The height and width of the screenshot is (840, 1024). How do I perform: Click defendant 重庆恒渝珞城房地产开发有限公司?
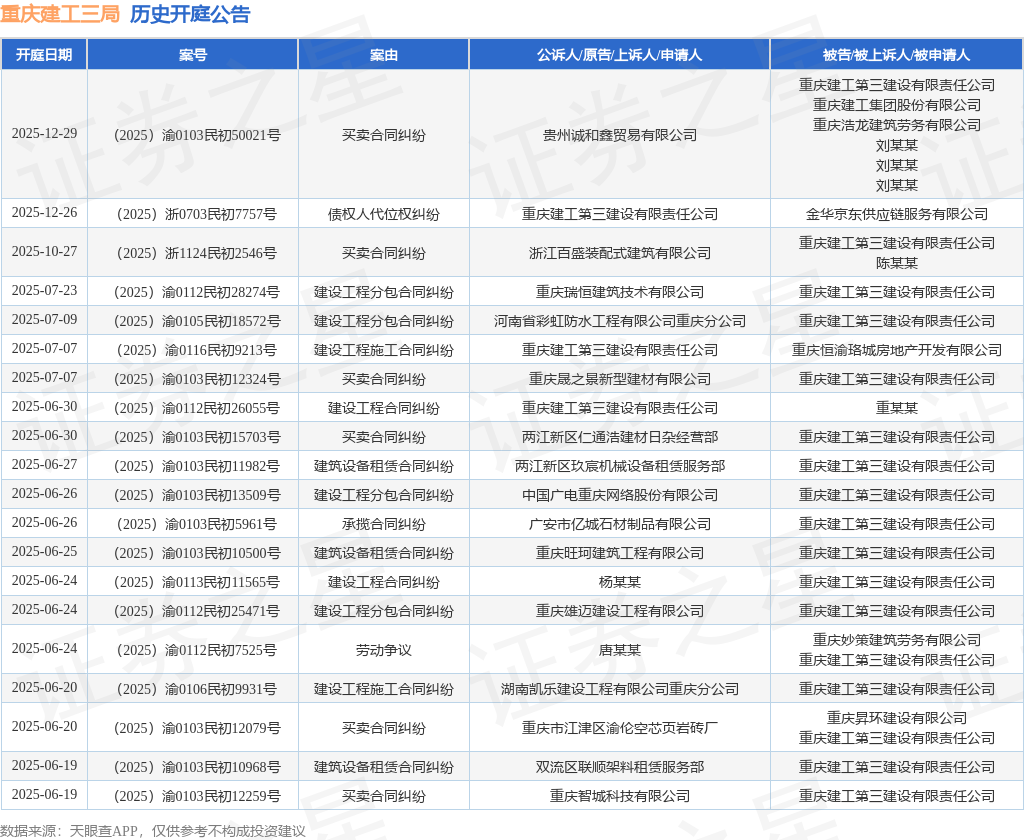[x=897, y=350]
